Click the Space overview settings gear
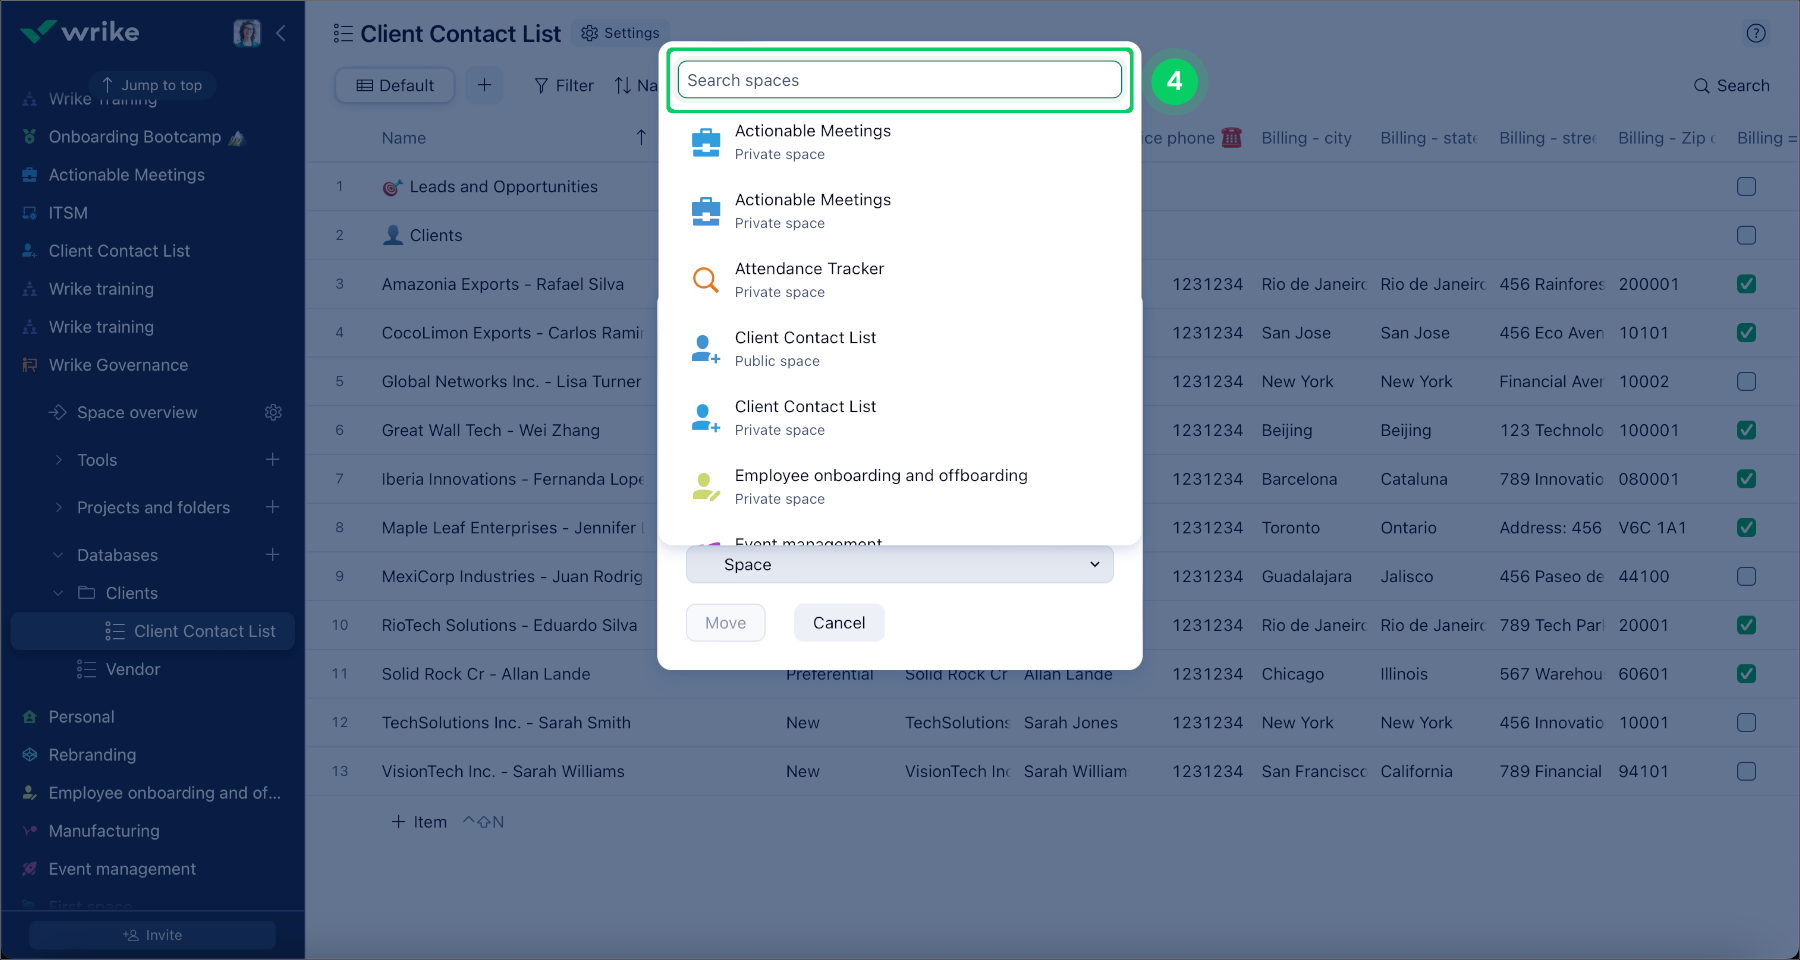Image resolution: width=1800 pixels, height=960 pixels. (x=274, y=412)
